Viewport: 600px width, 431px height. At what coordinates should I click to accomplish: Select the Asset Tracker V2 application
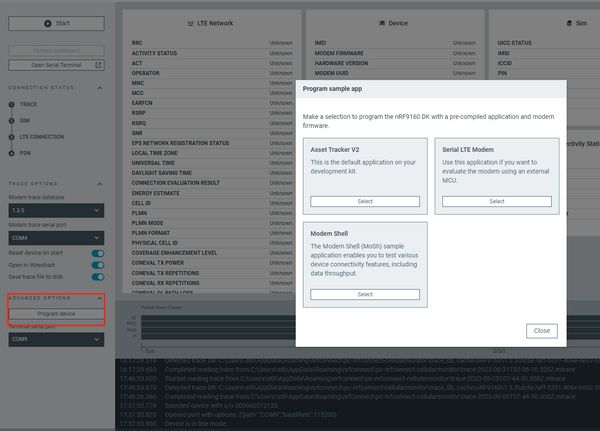[x=365, y=201]
